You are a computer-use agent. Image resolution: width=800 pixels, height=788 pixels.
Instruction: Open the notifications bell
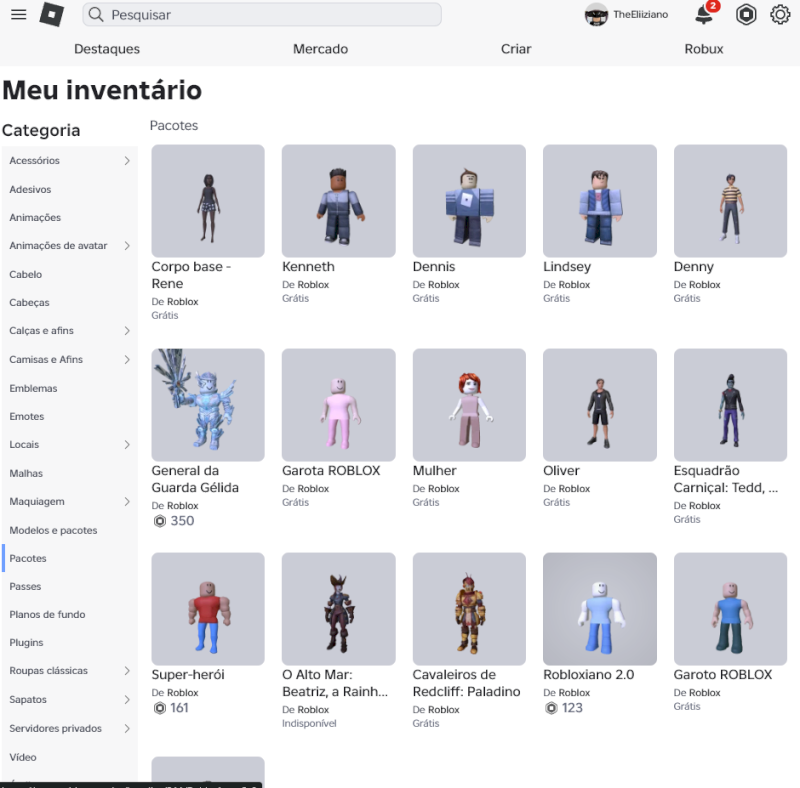(705, 14)
